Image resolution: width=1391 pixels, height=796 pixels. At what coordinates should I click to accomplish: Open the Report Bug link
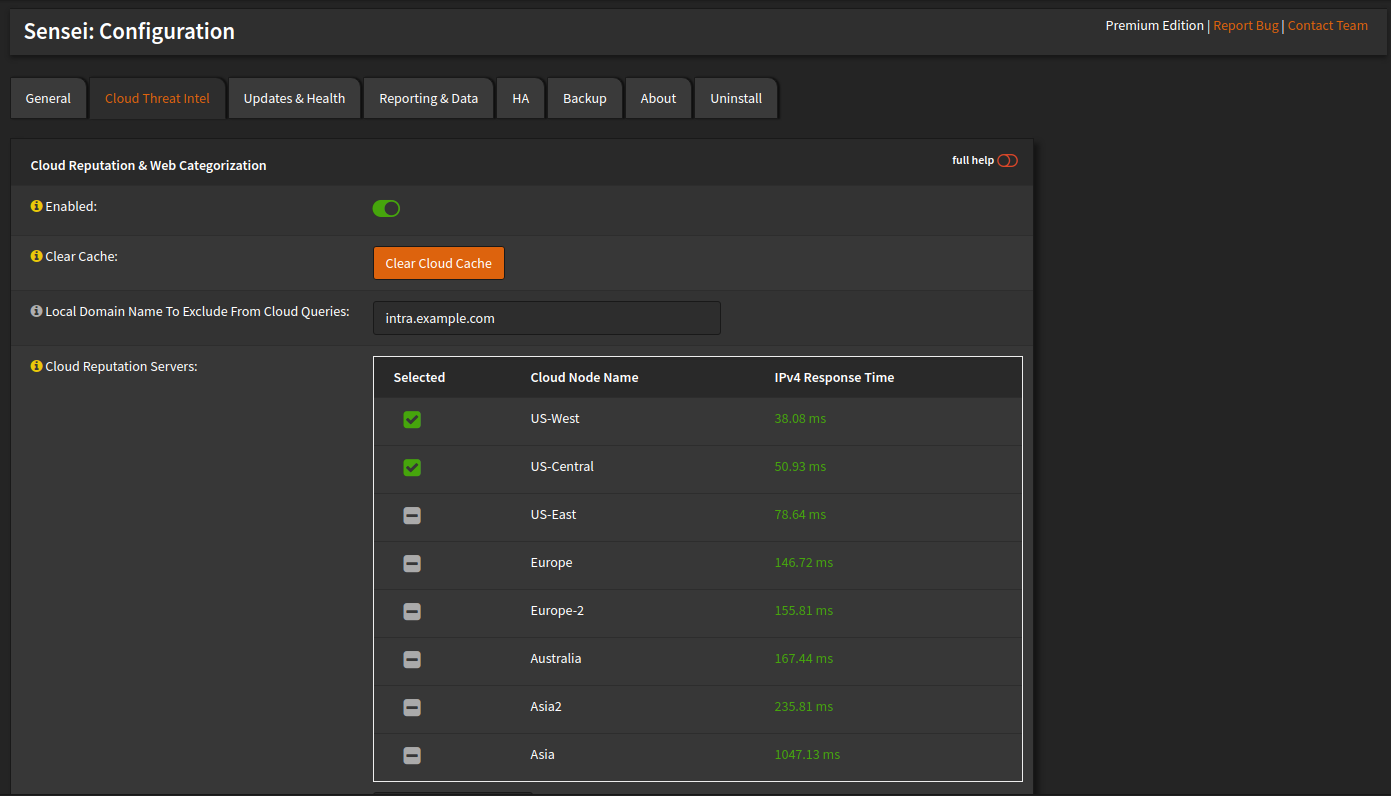[x=1245, y=26]
